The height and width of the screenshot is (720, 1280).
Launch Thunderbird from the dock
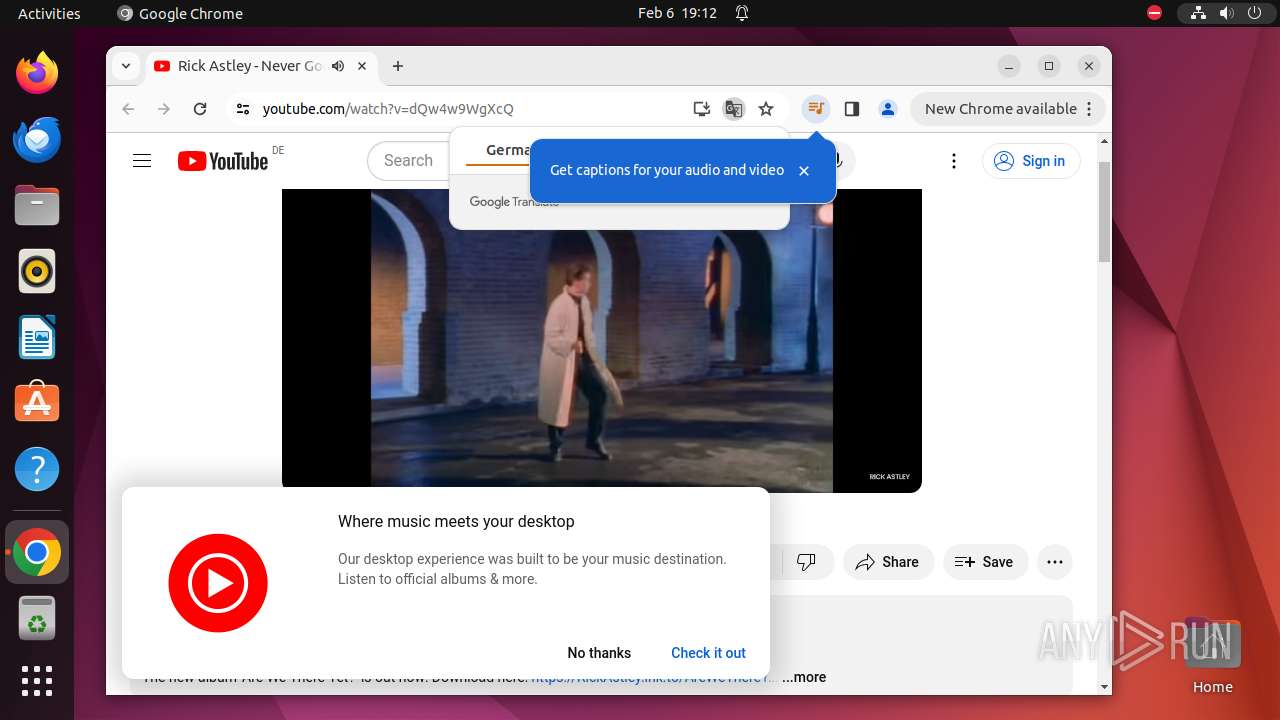[x=37, y=139]
